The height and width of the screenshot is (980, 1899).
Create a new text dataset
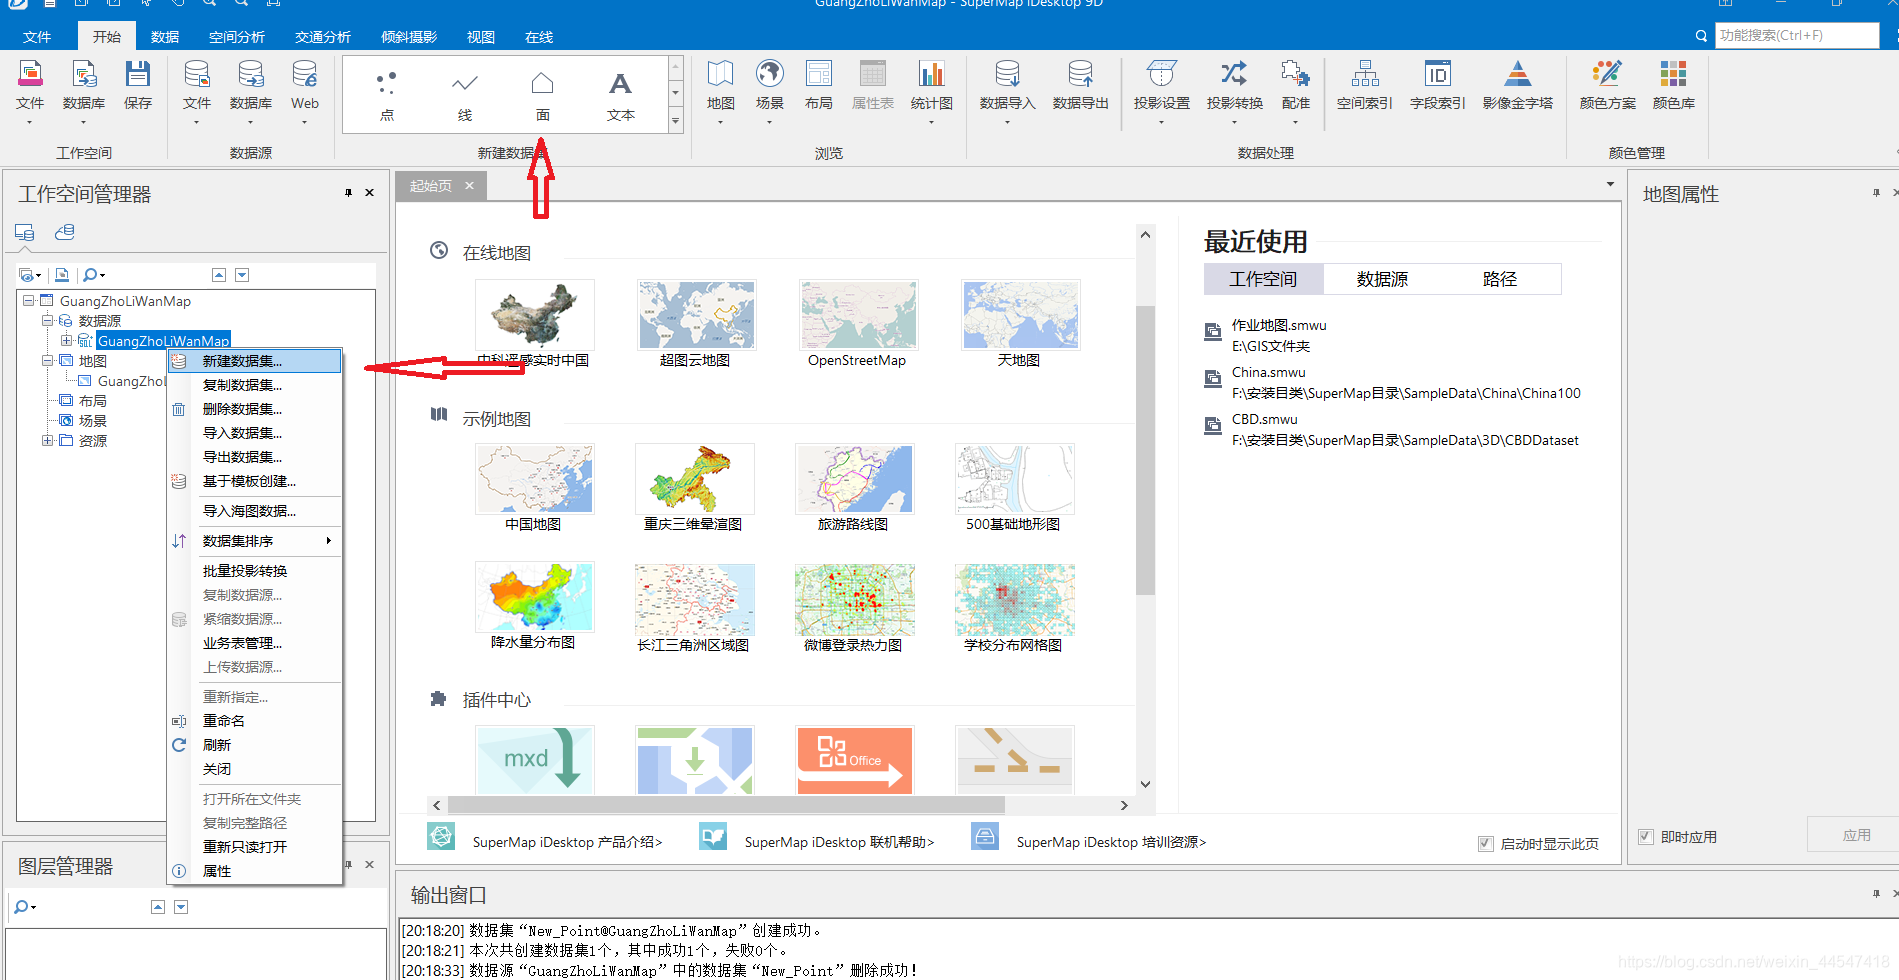(620, 96)
